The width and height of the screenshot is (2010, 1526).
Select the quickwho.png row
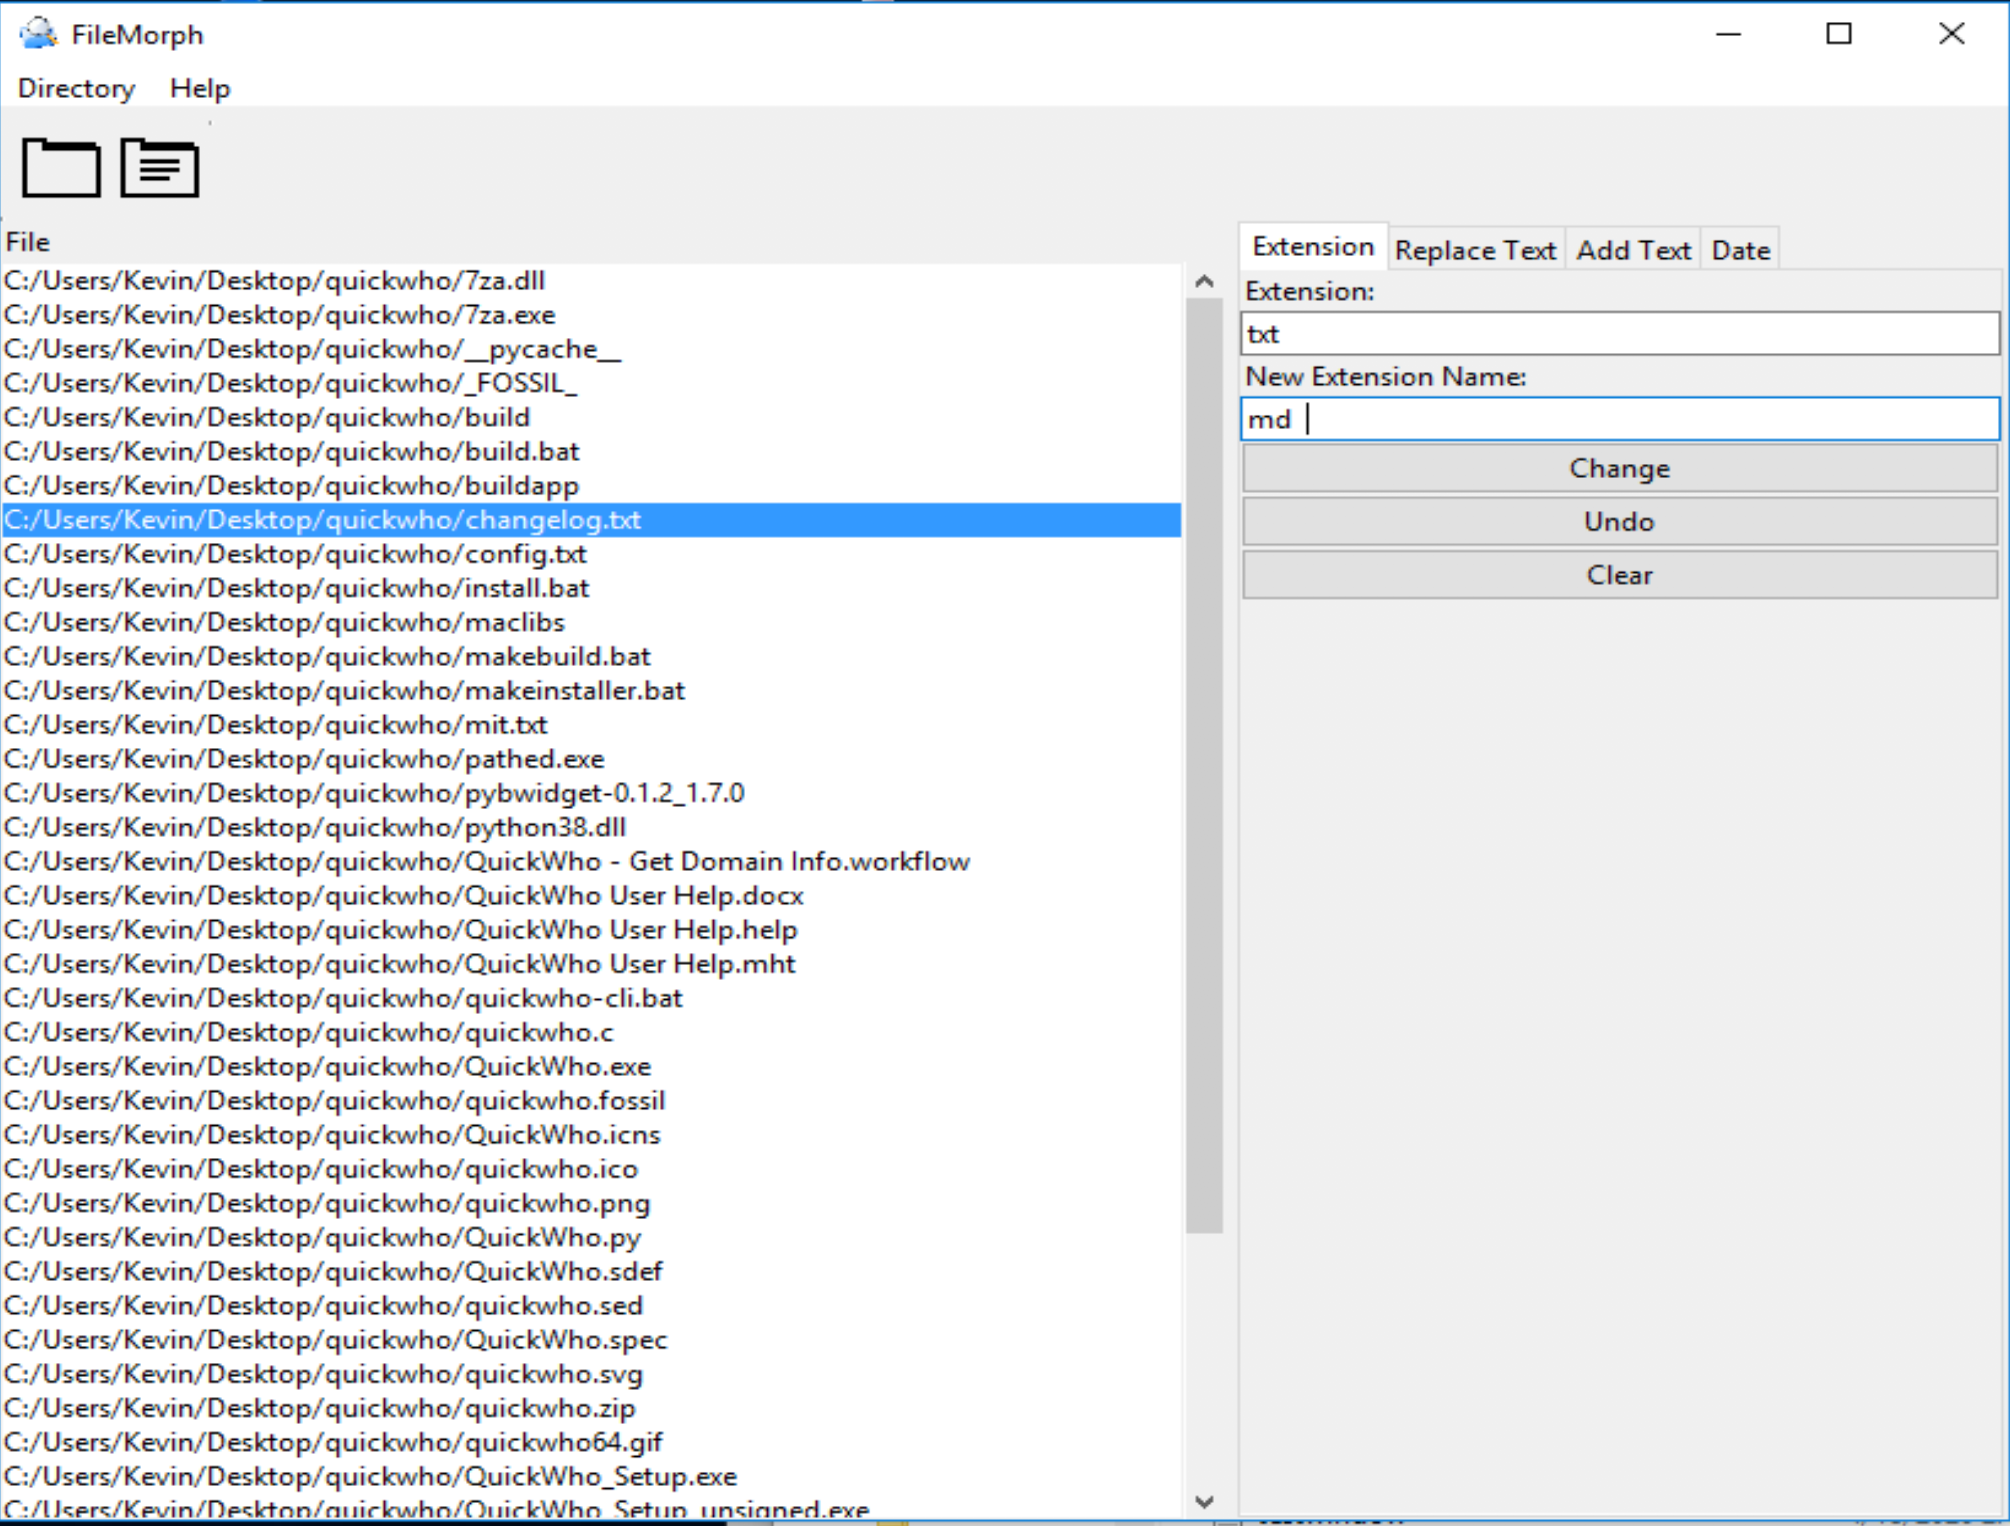click(x=591, y=1203)
